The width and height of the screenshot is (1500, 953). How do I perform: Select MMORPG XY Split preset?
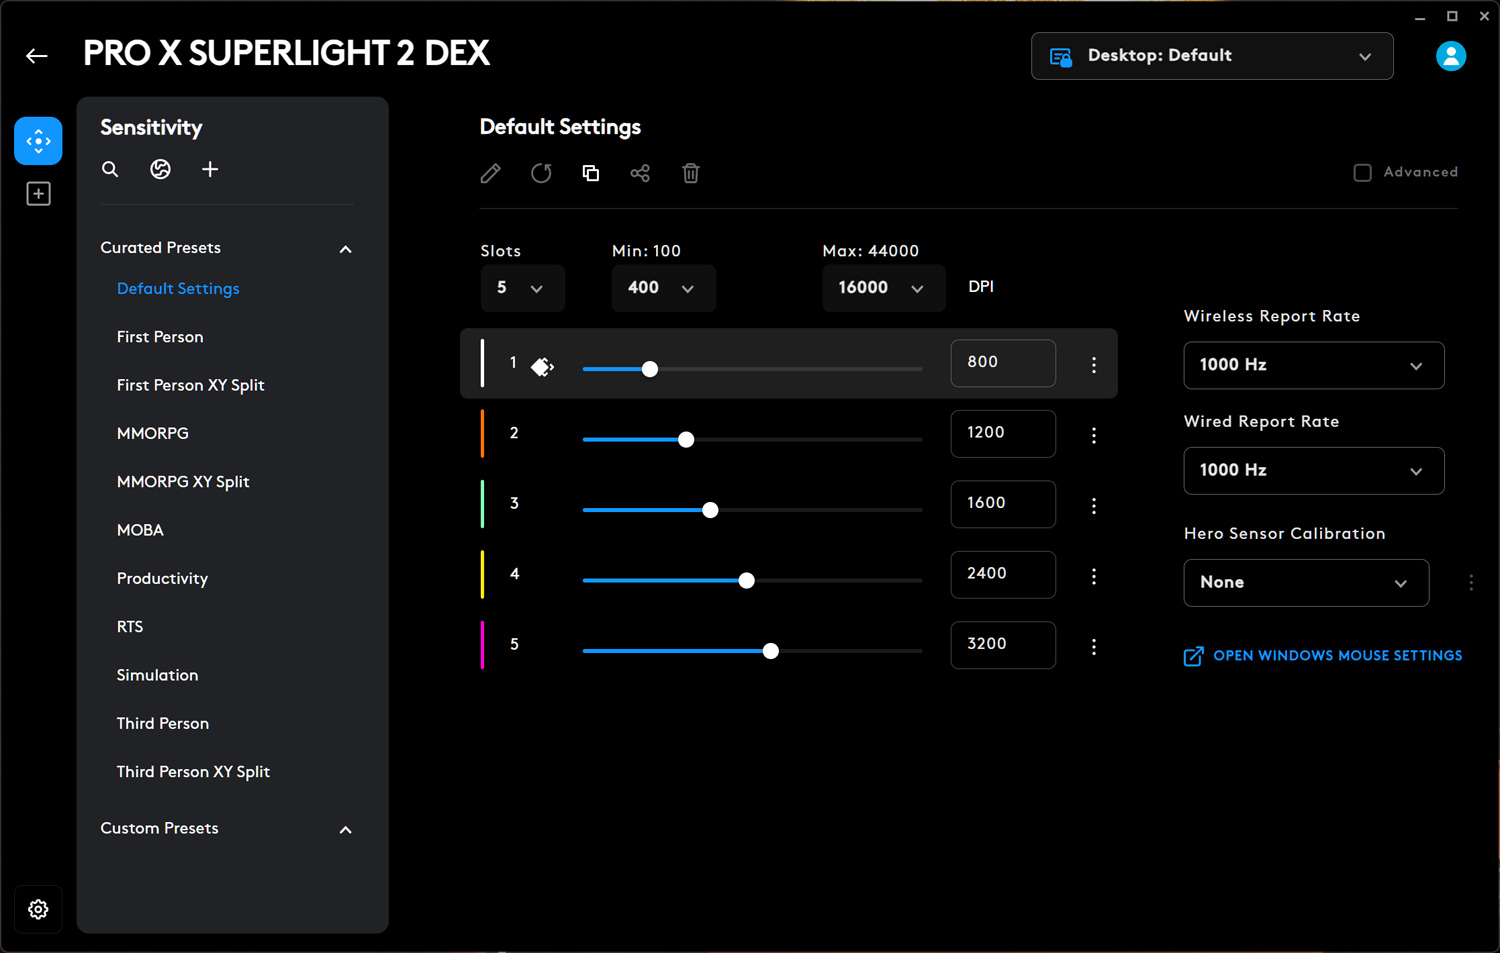pyautogui.click(x=183, y=482)
